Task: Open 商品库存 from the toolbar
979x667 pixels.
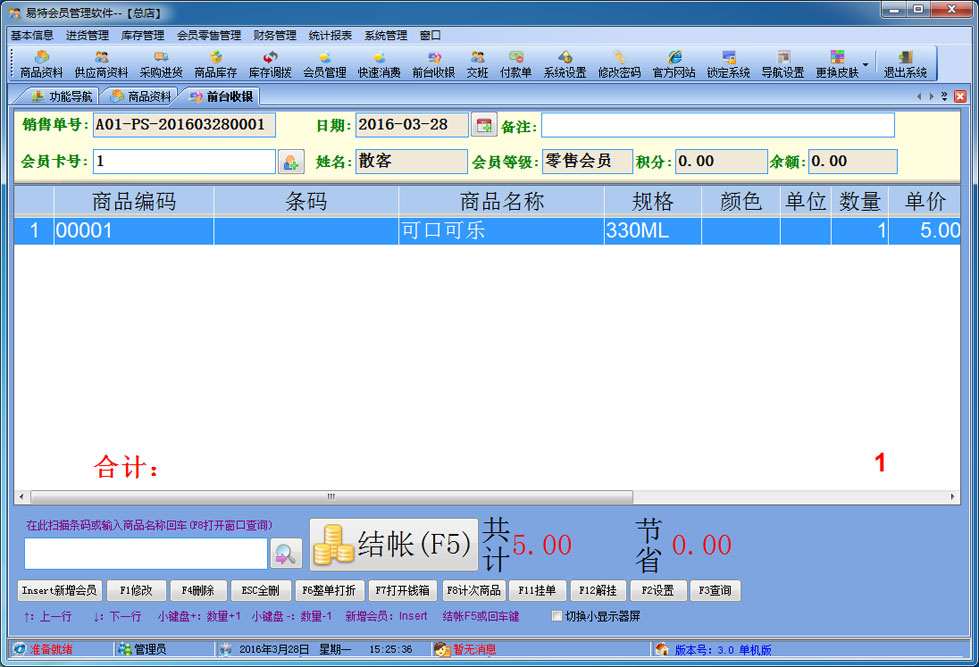Action: point(215,64)
